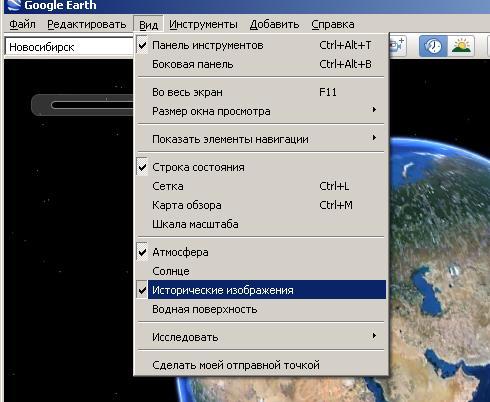Expand Исследовать submenu
The image size is (490, 402).
click(x=261, y=337)
